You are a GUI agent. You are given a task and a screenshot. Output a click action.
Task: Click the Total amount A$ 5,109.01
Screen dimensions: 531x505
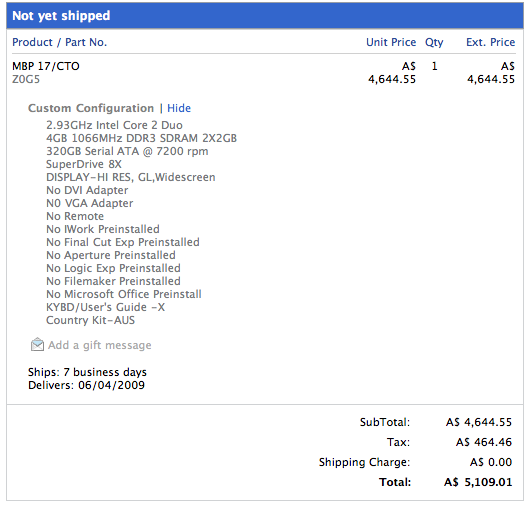tap(478, 482)
